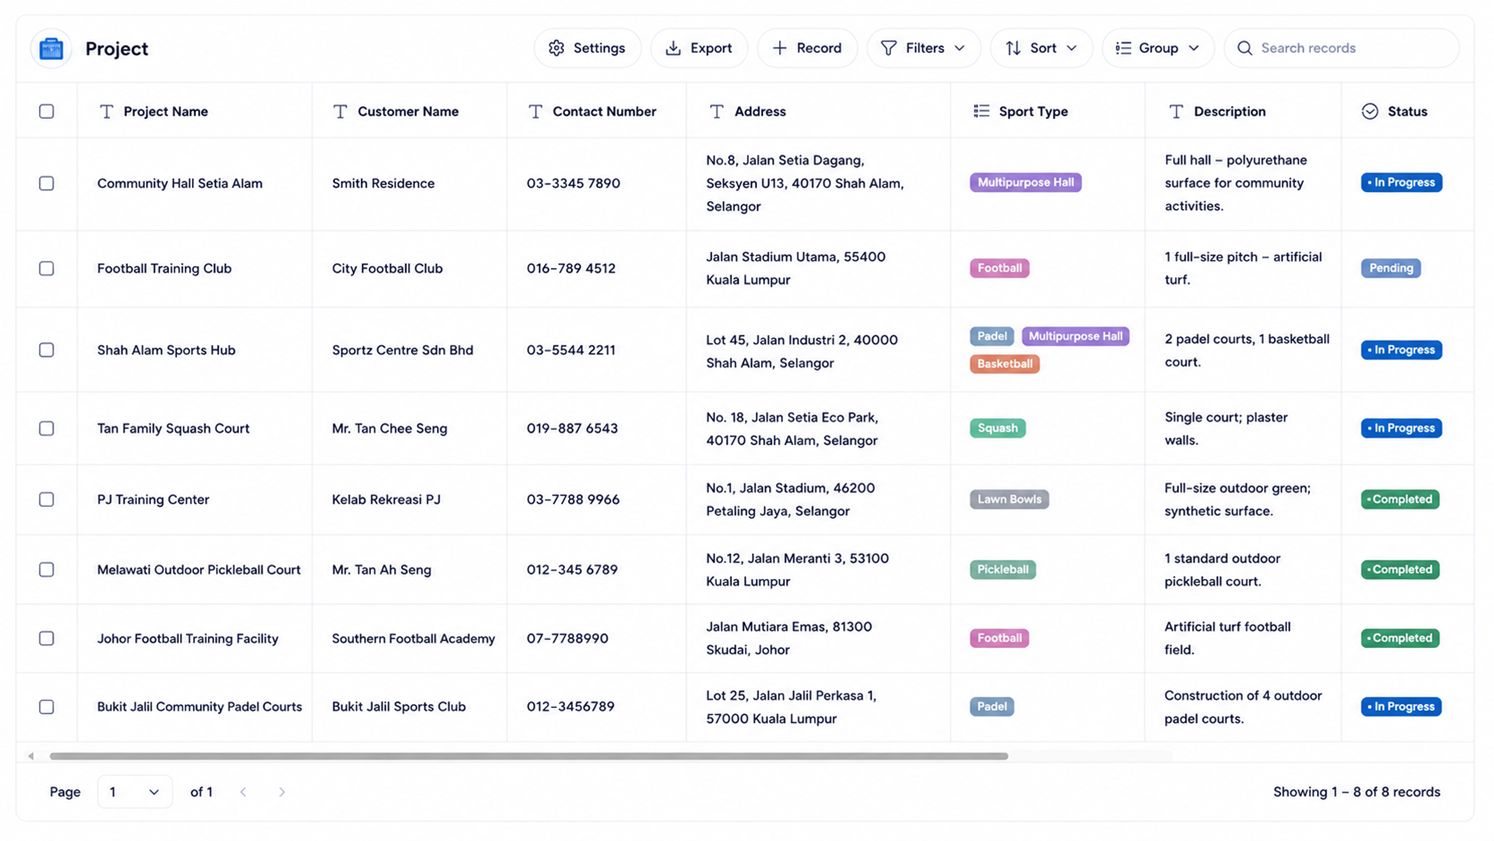This screenshot has height=841, width=1494.
Task: Click the list icon beside Sport Type
Action: [981, 111]
